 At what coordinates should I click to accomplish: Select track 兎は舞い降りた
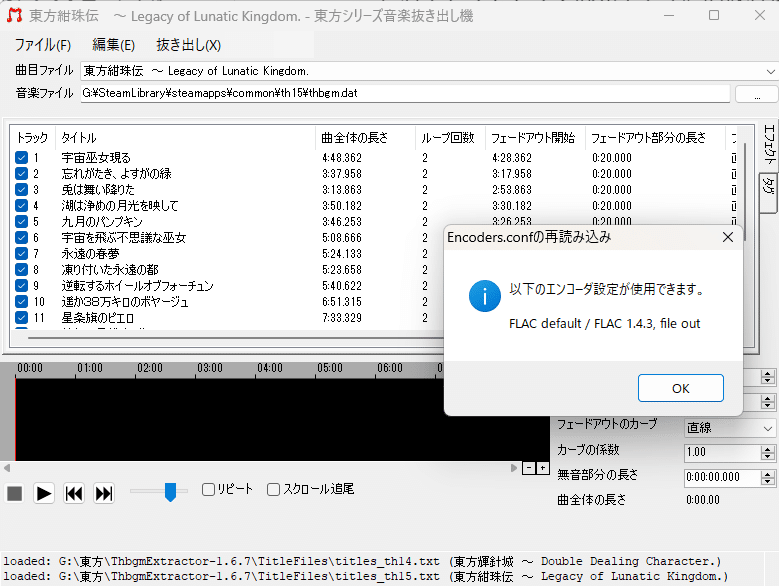(98, 190)
